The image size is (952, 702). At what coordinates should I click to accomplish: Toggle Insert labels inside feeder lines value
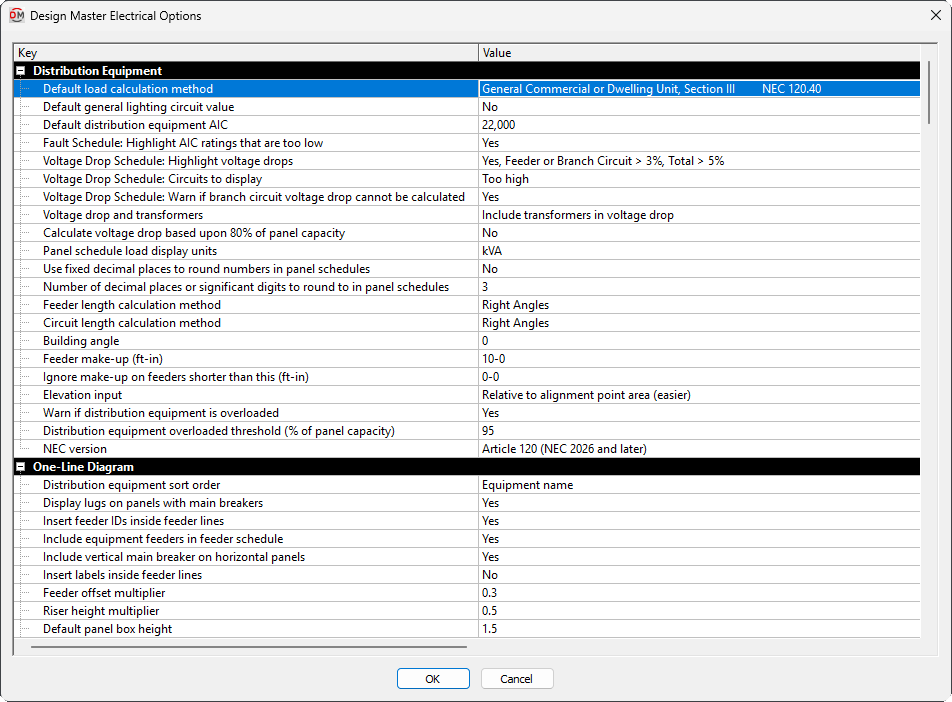[698, 575]
